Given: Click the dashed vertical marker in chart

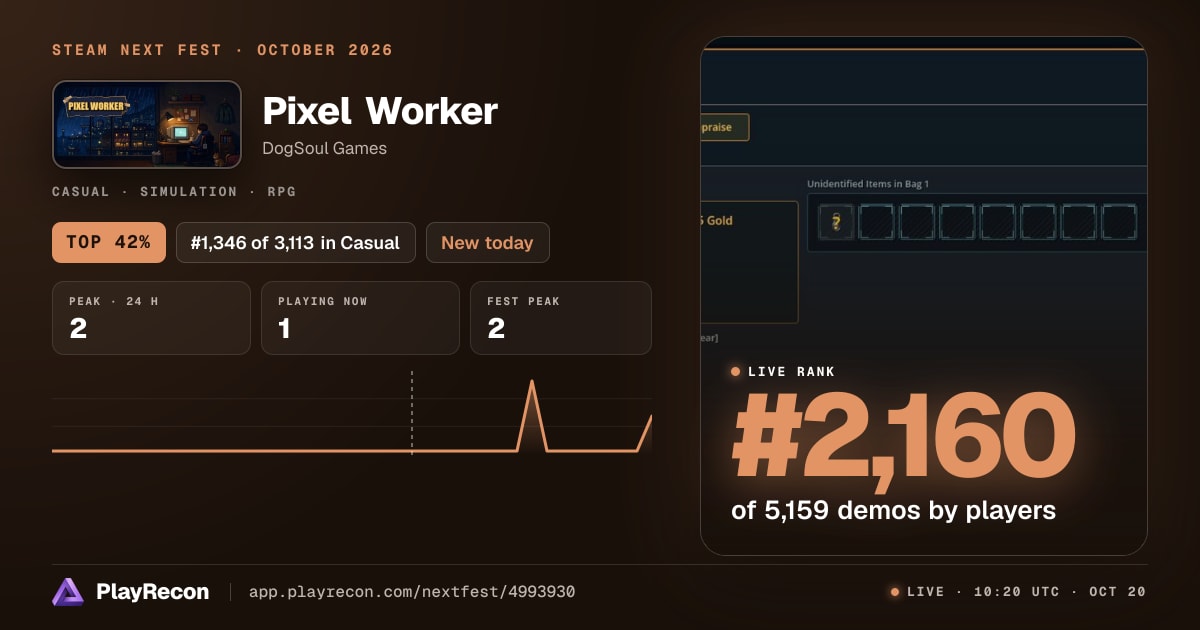Looking at the screenshot, I should (x=412, y=413).
